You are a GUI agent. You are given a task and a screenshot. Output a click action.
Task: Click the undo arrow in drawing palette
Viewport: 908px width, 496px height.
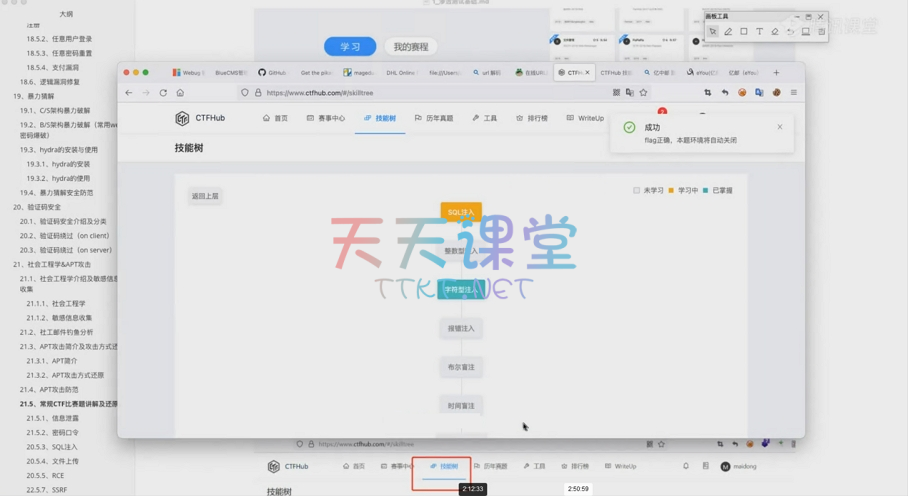(x=790, y=32)
